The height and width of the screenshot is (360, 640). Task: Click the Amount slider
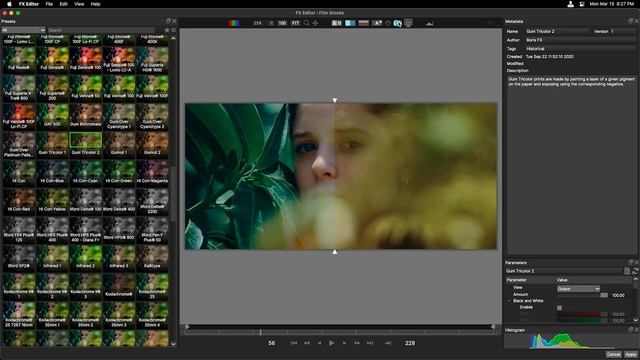point(582,295)
